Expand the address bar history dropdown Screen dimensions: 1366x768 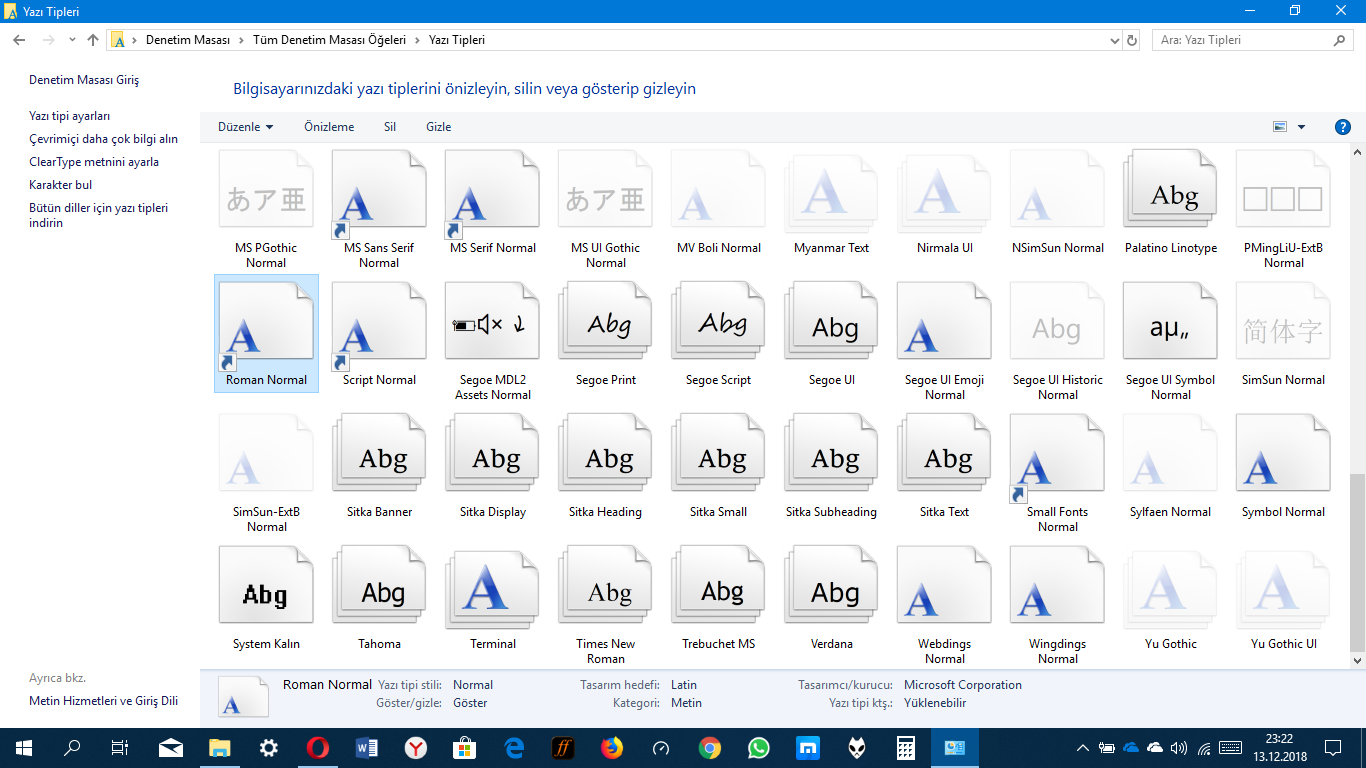pyautogui.click(x=1115, y=41)
